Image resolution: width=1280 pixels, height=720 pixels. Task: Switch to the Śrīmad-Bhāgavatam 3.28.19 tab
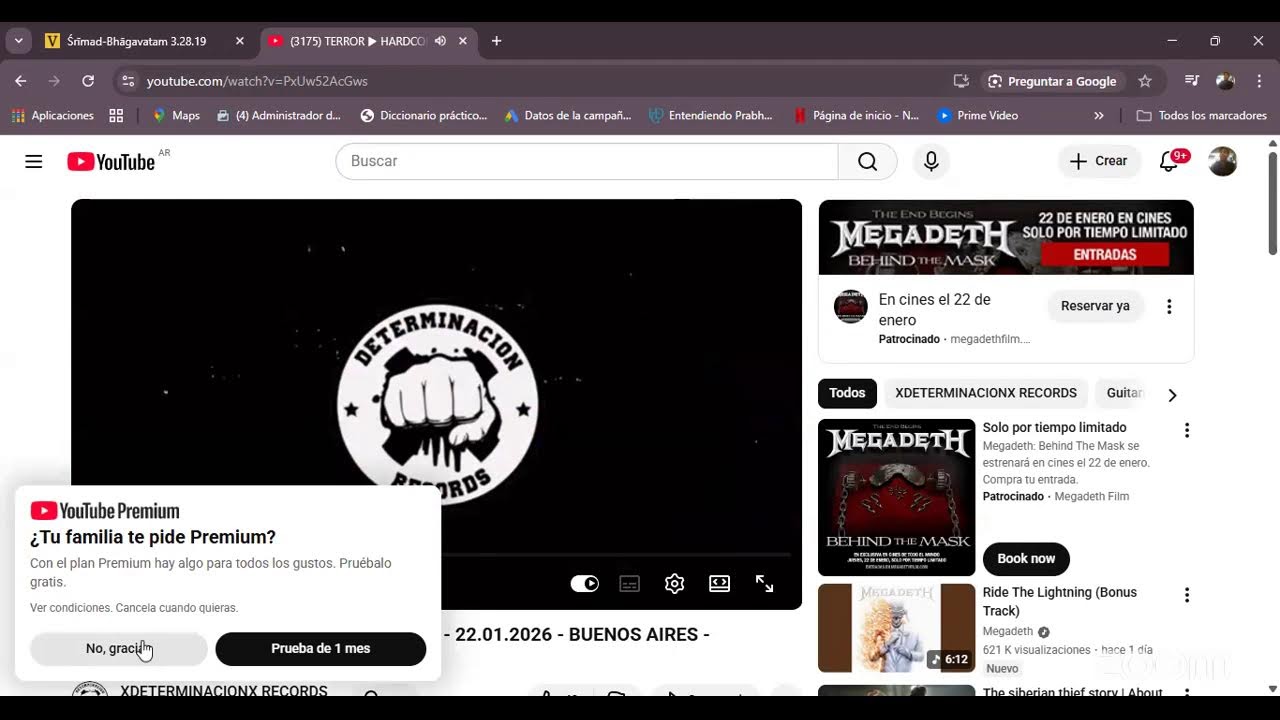pos(137,41)
